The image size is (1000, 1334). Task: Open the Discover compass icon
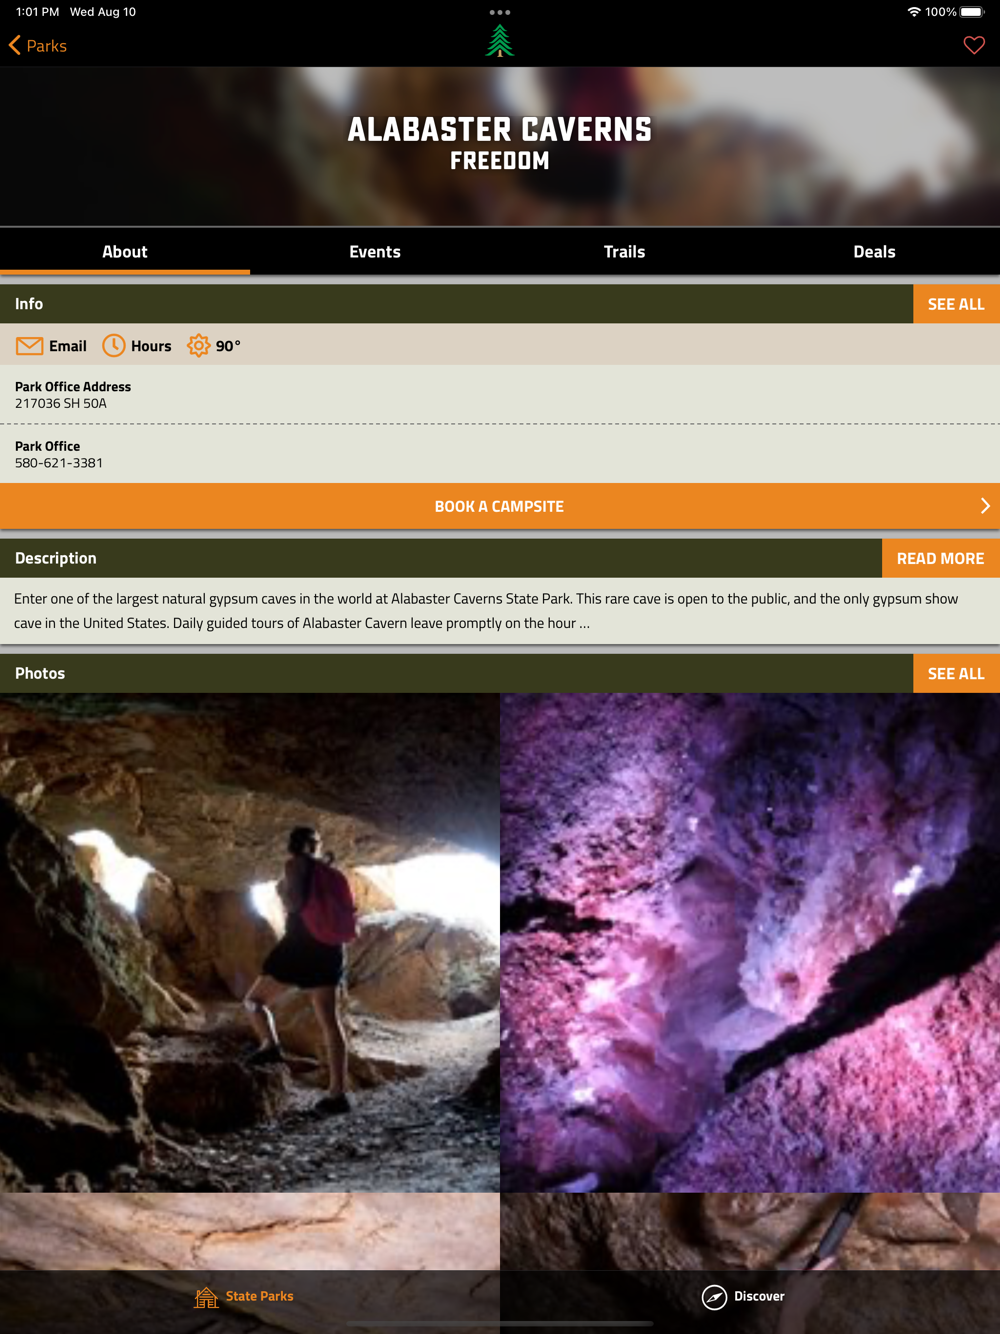coord(714,1297)
